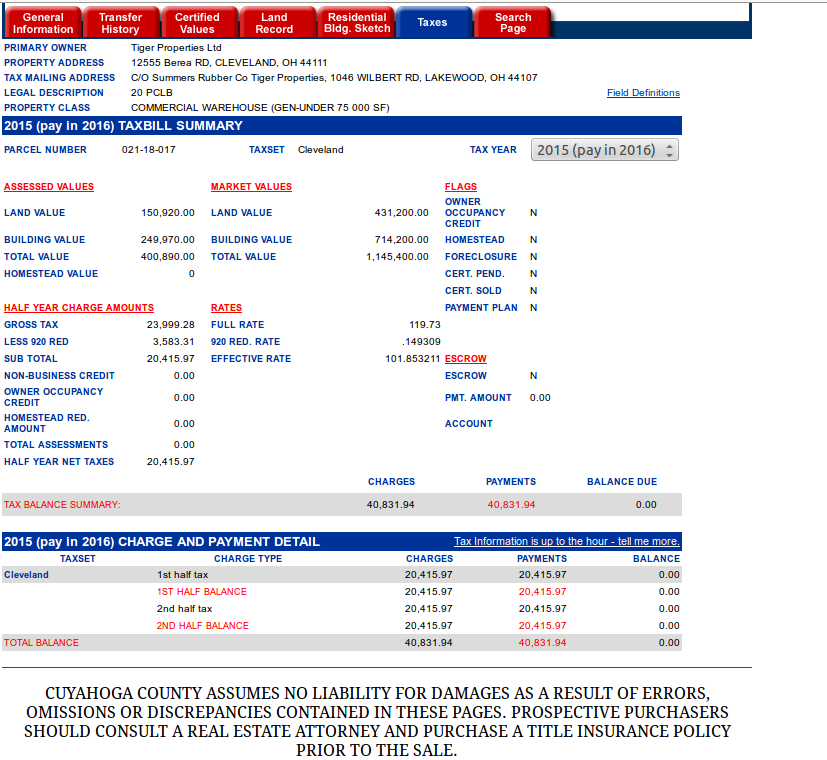Click the Flags heading
Image resolution: width=827 pixels, height=760 pixels.
click(x=461, y=187)
